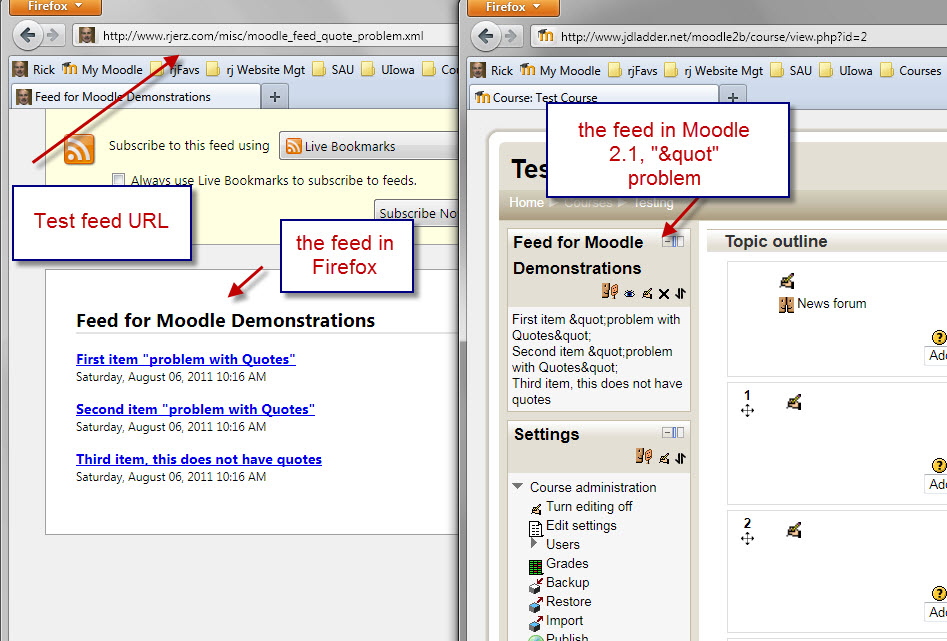Select the Feed for Moodle Demonstrations tab
947x641 pixels.
pyautogui.click(x=136, y=97)
